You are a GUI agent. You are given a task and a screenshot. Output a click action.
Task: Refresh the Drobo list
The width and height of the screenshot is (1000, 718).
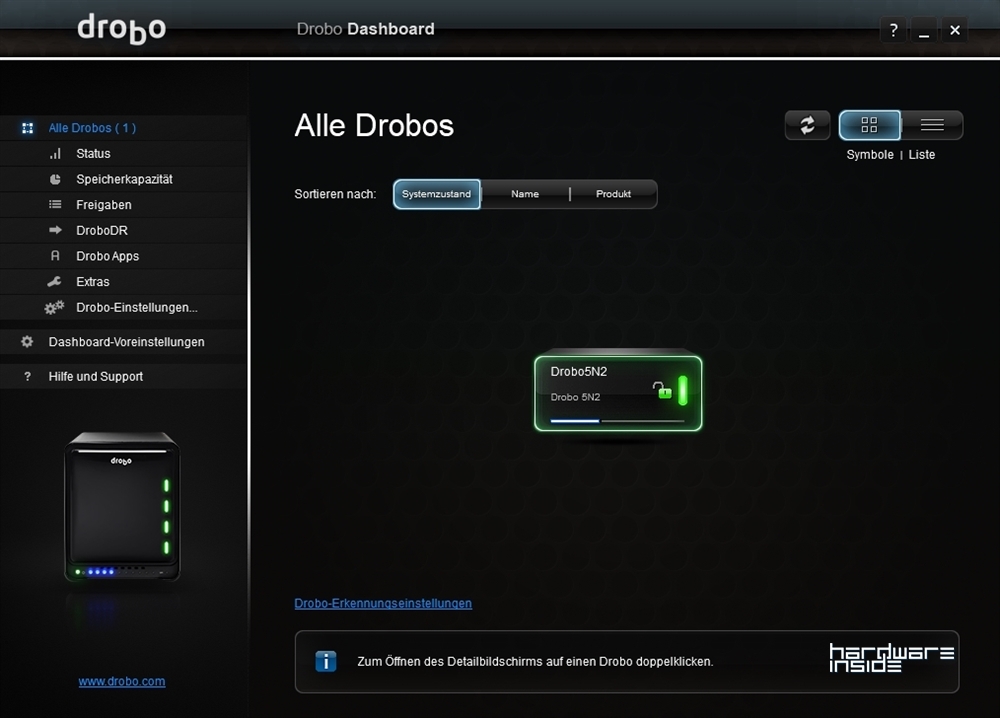click(x=807, y=125)
